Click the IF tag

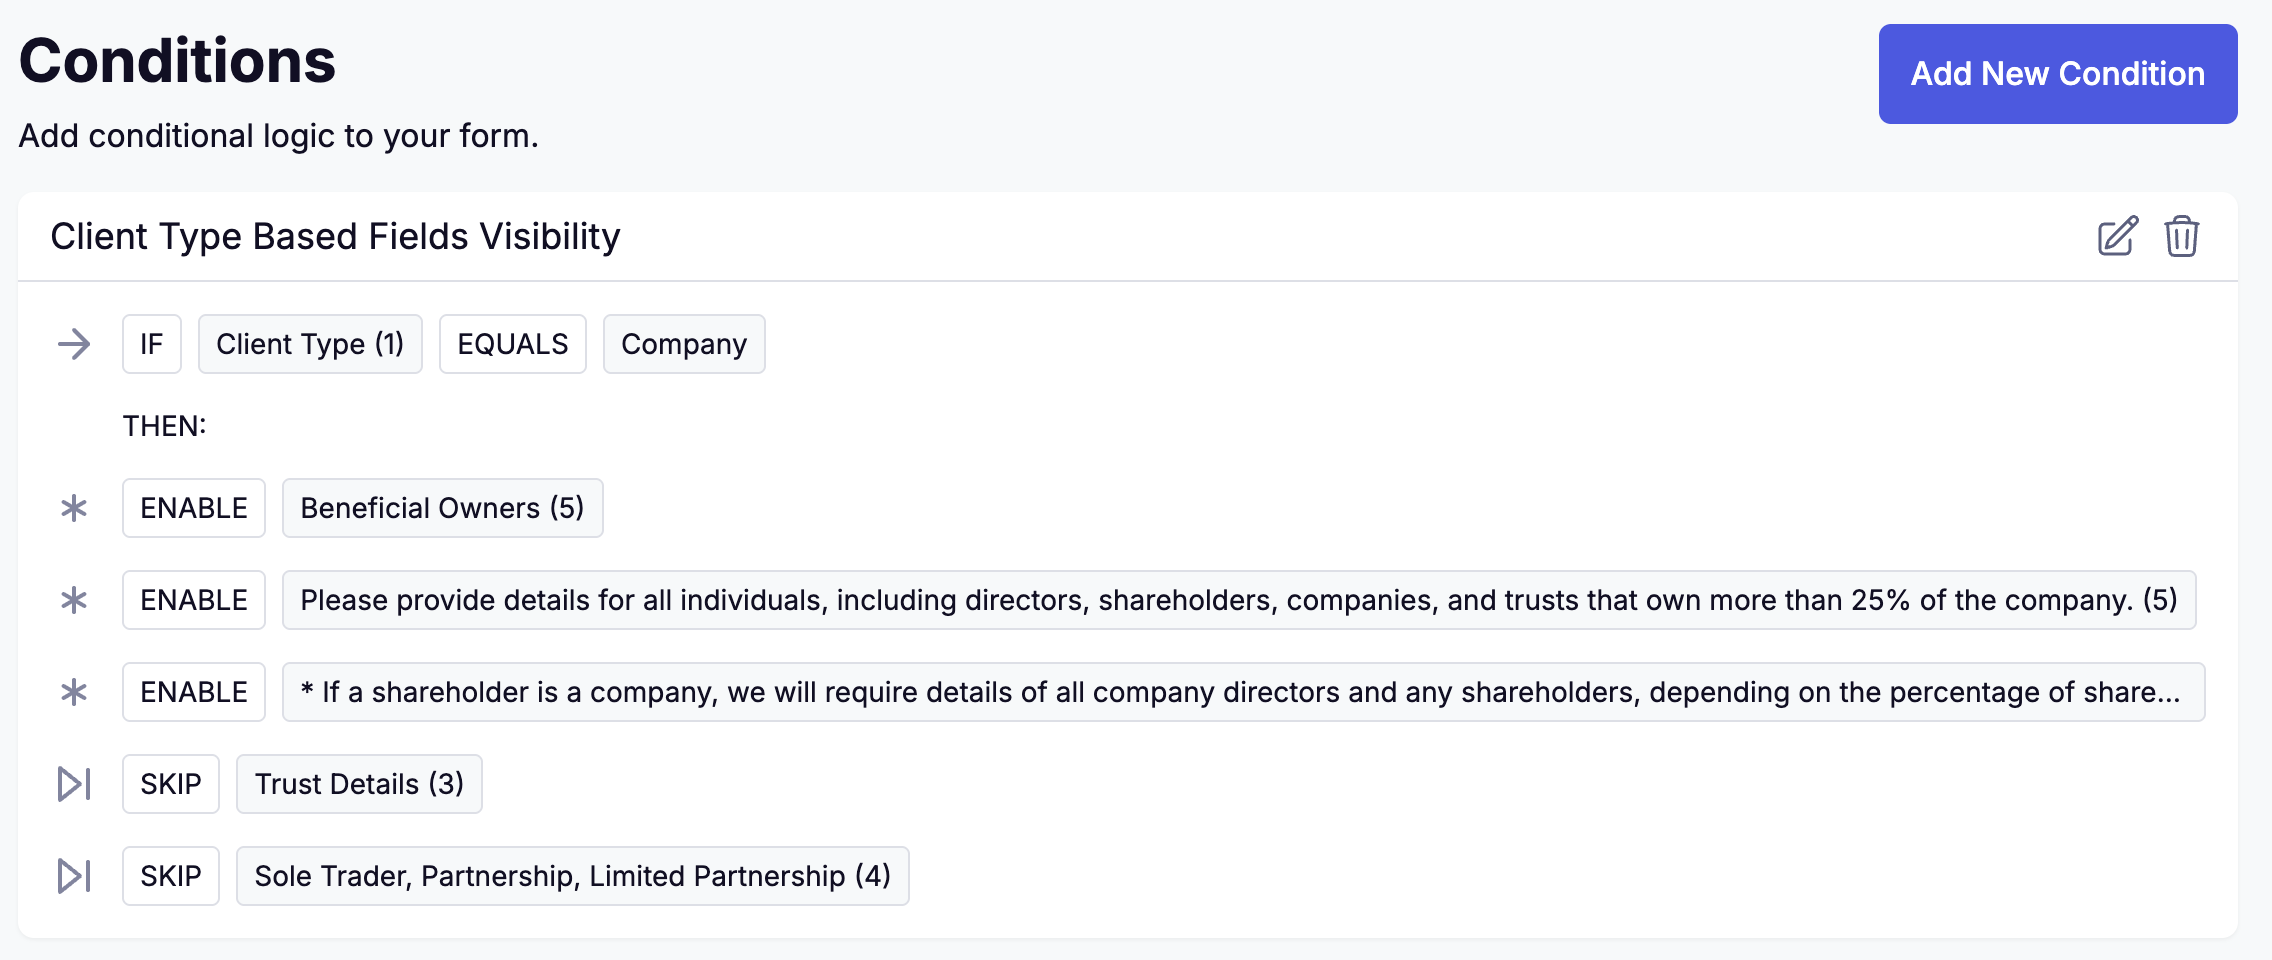pyautogui.click(x=152, y=345)
